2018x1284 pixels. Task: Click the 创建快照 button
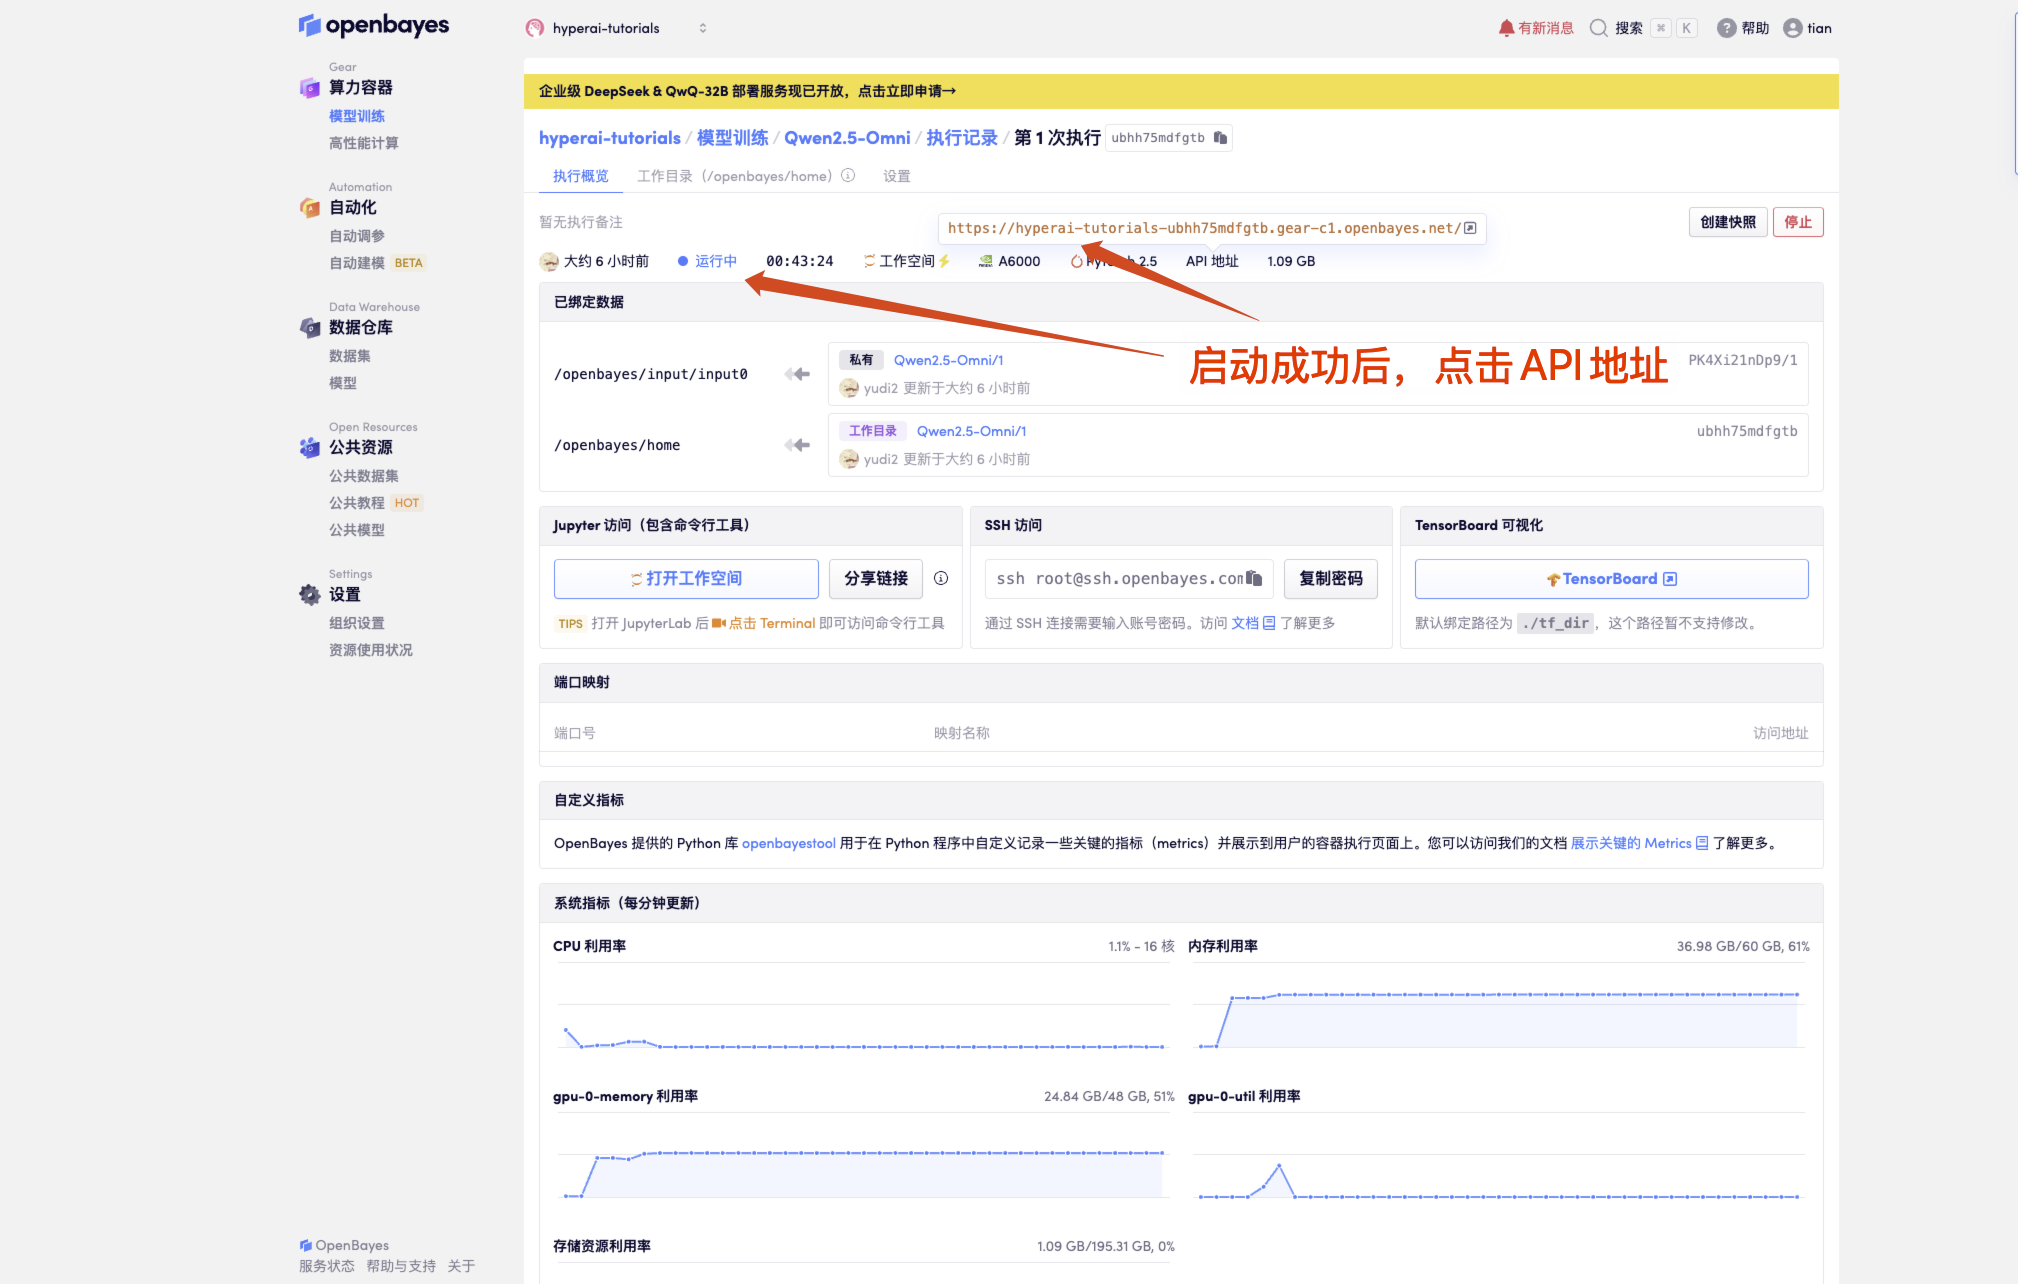1727,222
